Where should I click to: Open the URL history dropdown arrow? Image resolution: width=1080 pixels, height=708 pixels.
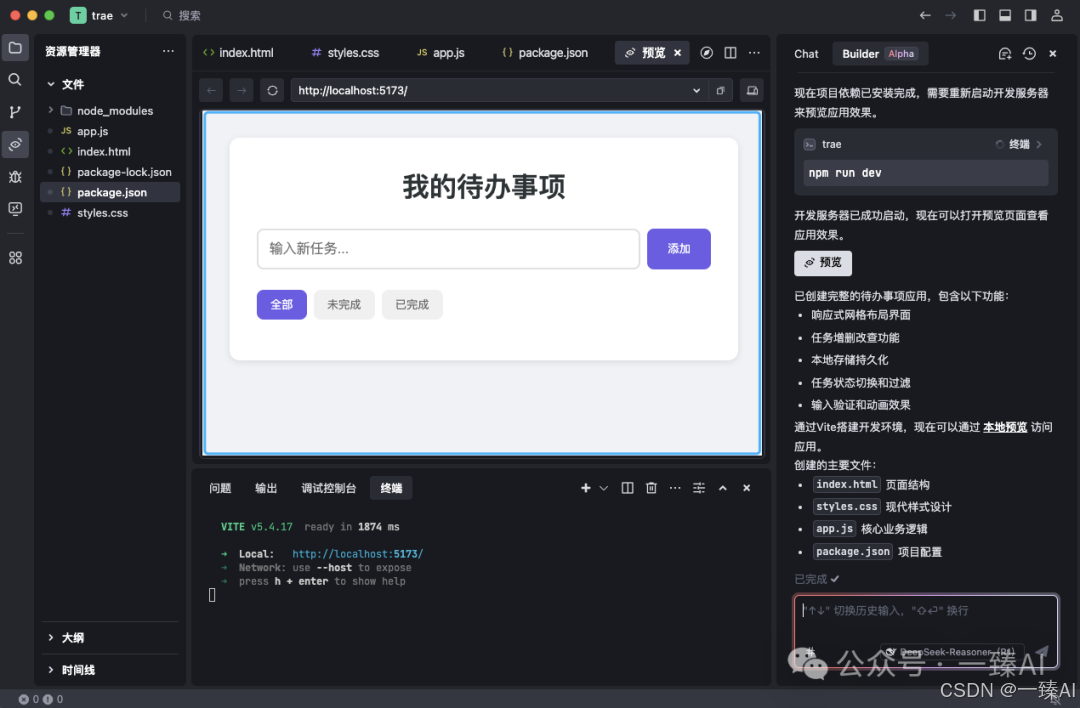click(696, 90)
